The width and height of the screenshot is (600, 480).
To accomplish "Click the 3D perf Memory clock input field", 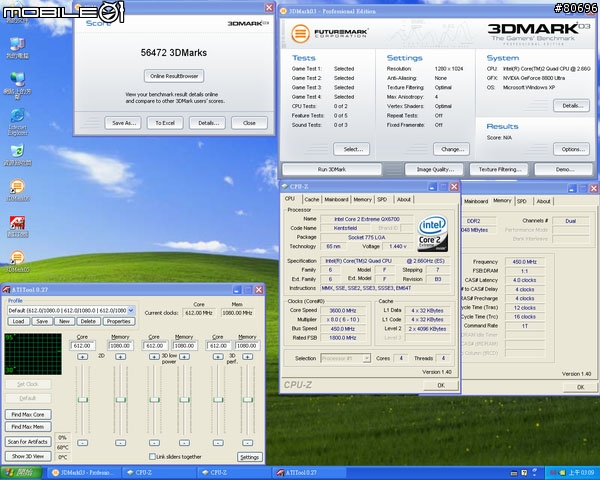I will 247,346.
